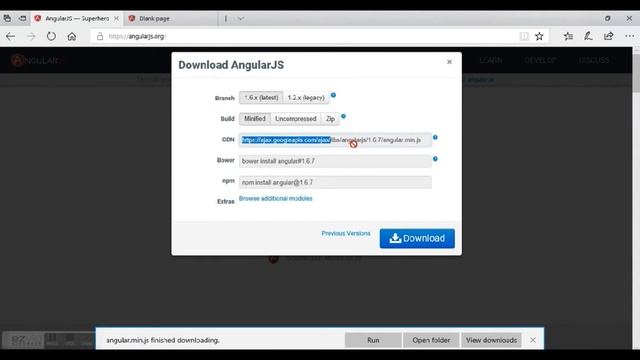Open the browser home page
640x360 pixels.
[72, 36]
